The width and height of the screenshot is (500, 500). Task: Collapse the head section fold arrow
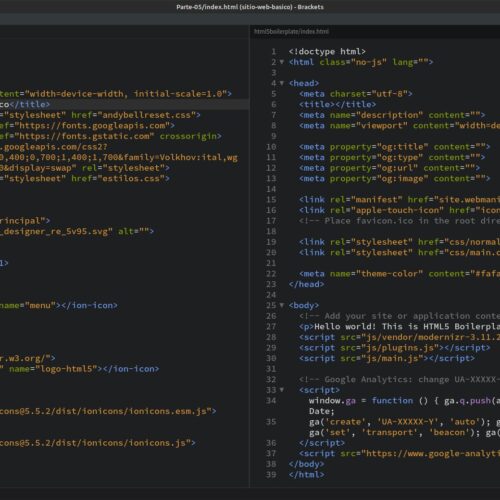[282, 83]
